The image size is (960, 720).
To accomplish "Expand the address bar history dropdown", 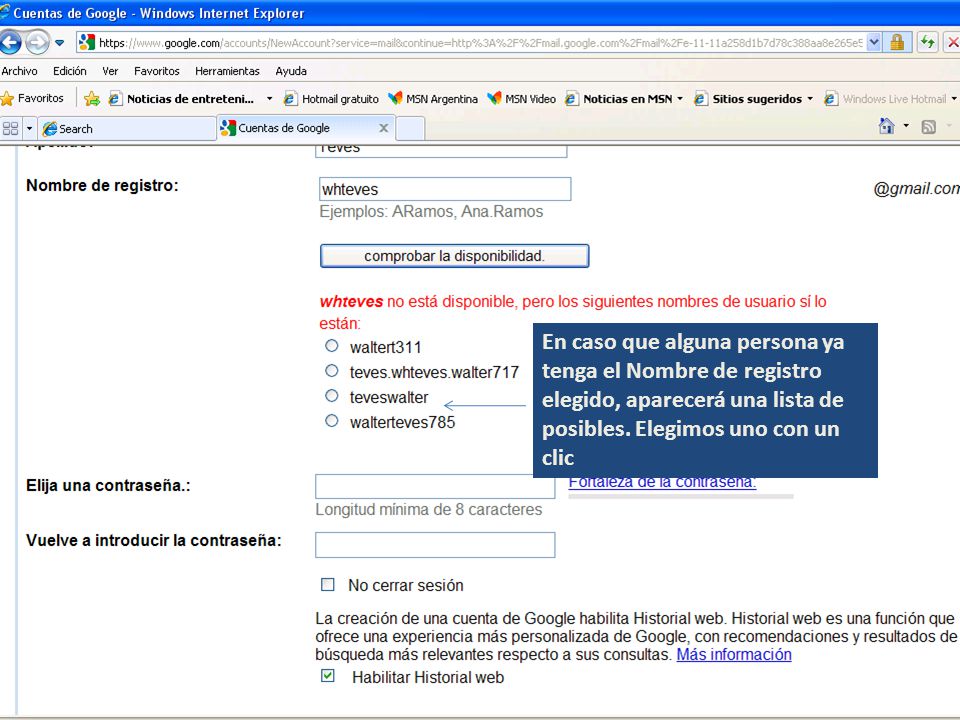I will point(874,42).
